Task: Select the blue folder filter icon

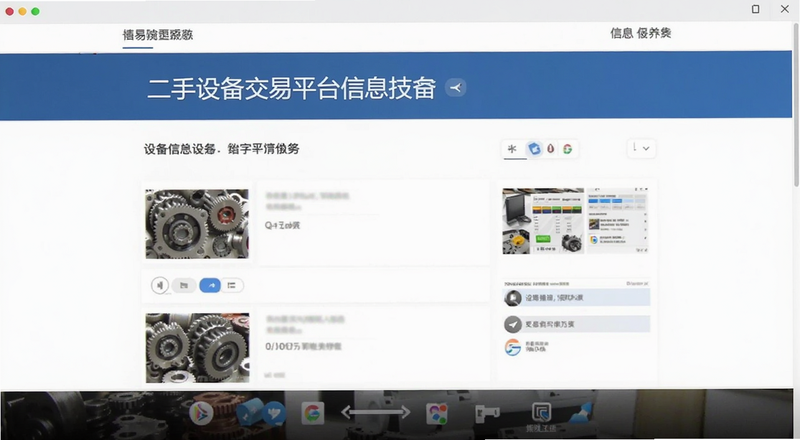Action: 534,149
